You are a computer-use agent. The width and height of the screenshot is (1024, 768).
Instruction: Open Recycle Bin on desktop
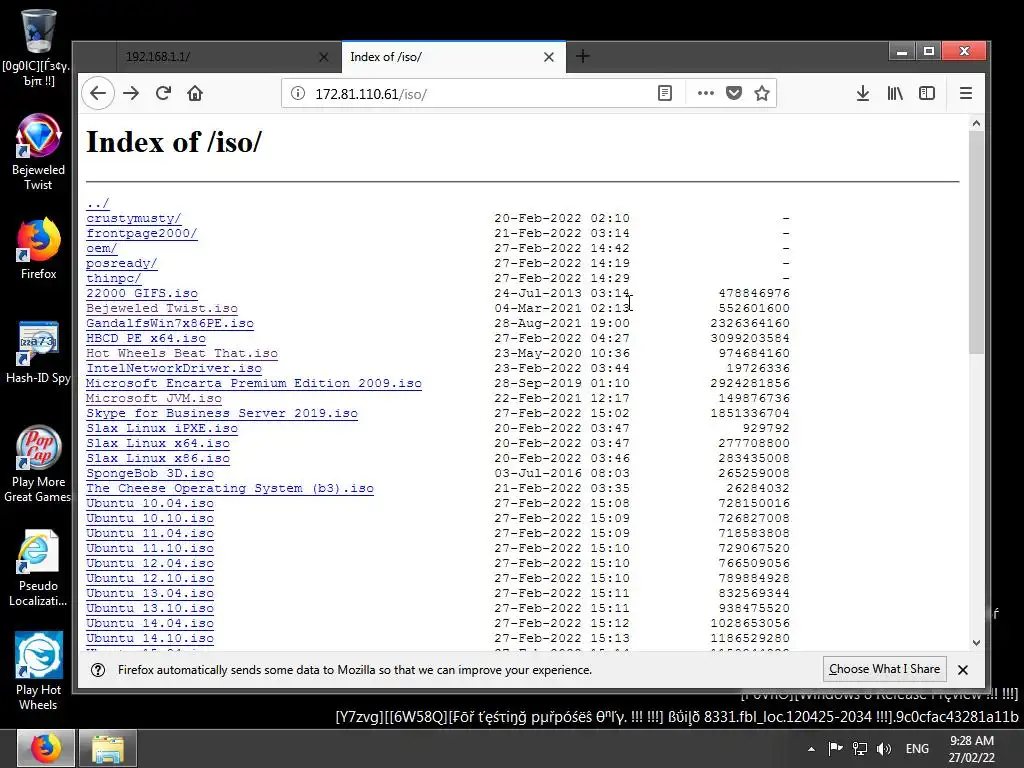[39, 49]
